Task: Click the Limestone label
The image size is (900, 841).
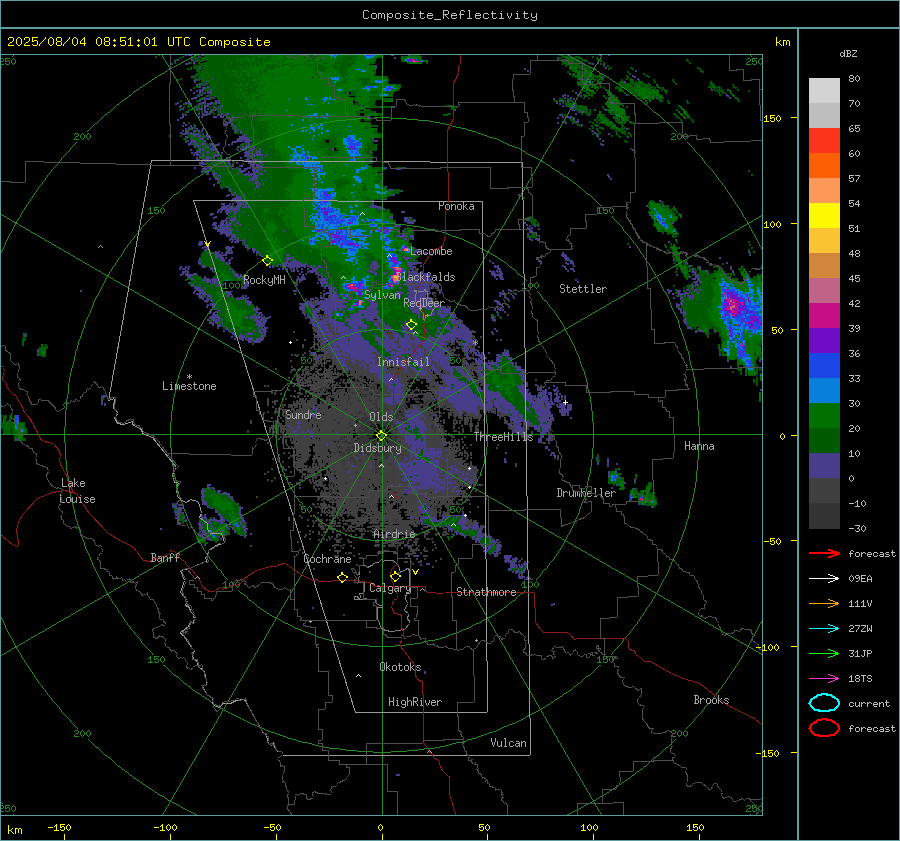Action: (x=189, y=386)
